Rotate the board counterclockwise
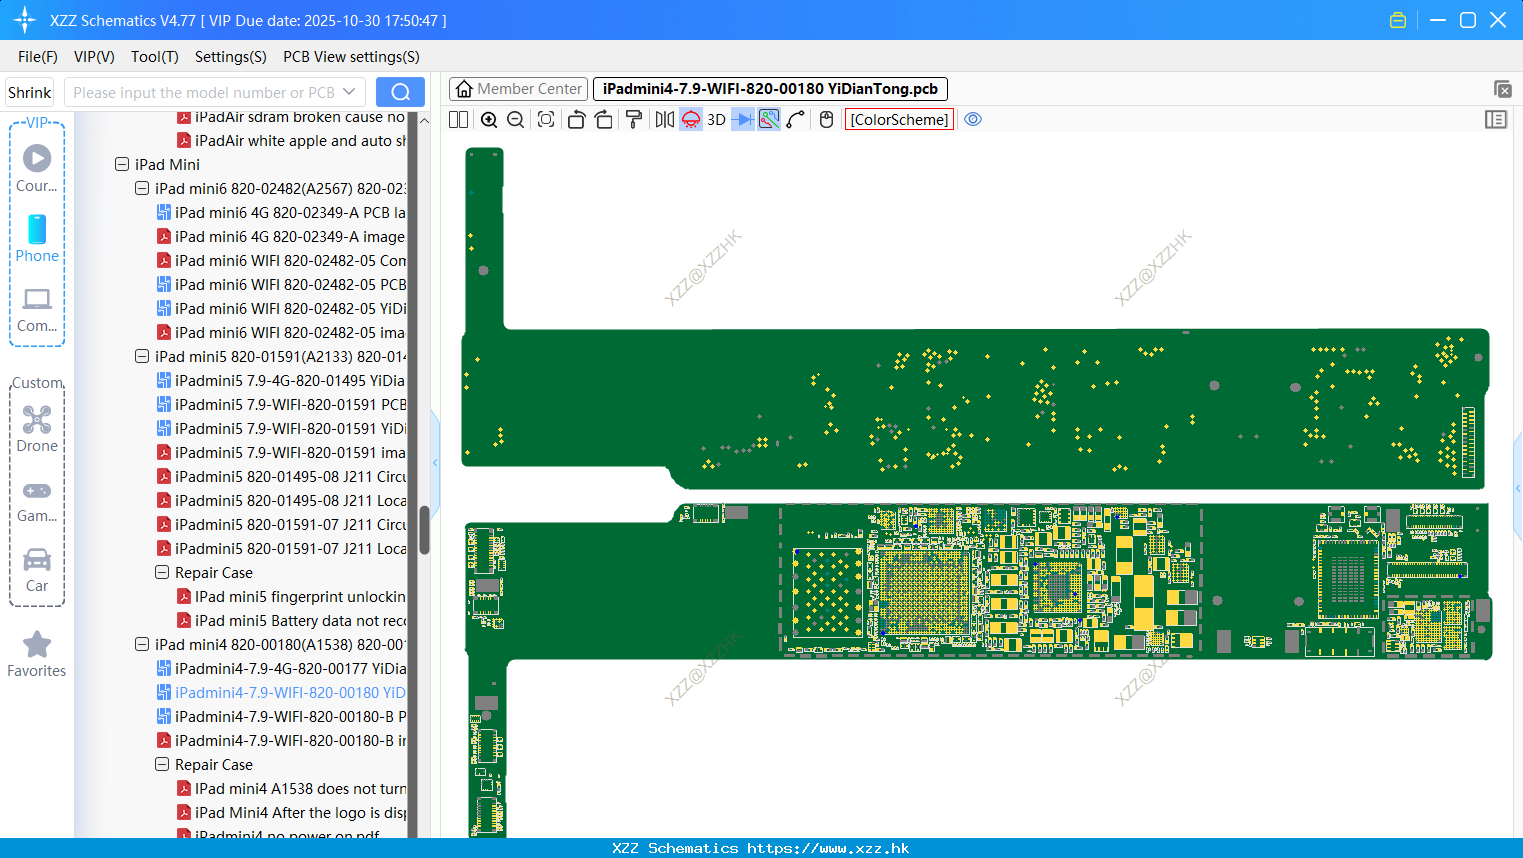This screenshot has width=1523, height=858. pyautogui.click(x=576, y=120)
